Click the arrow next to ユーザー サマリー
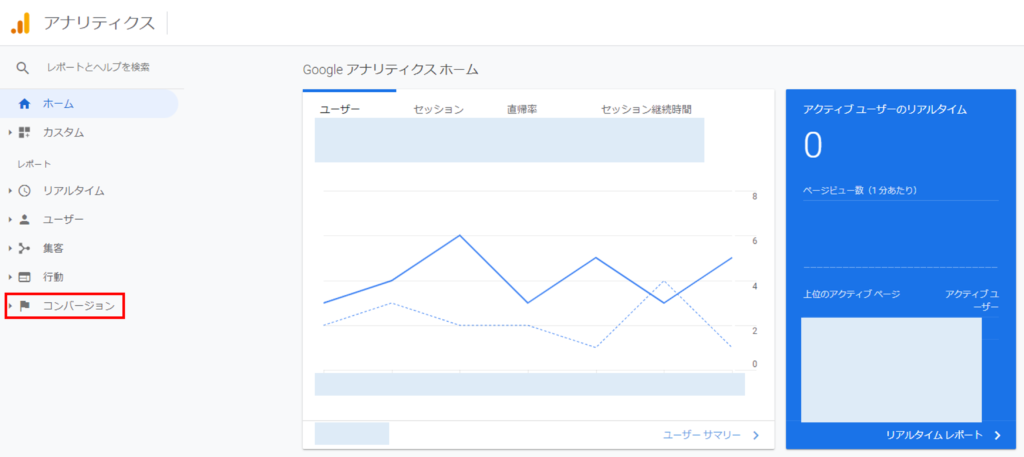This screenshot has height=457, width=1024. tap(756, 435)
